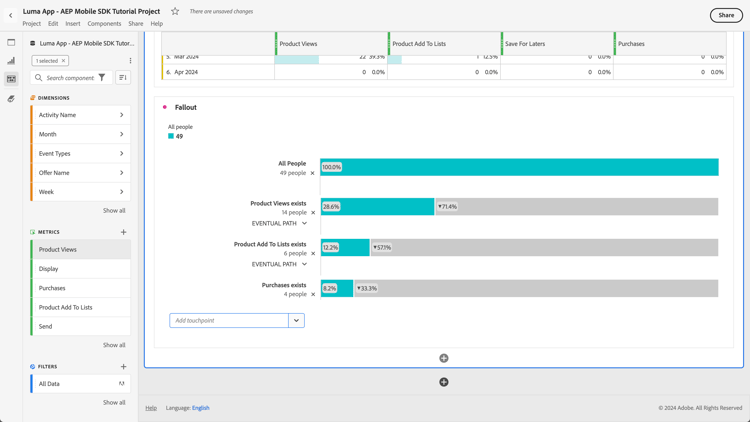Select the Product Add To Lists metric
The image size is (750, 422).
[80, 307]
